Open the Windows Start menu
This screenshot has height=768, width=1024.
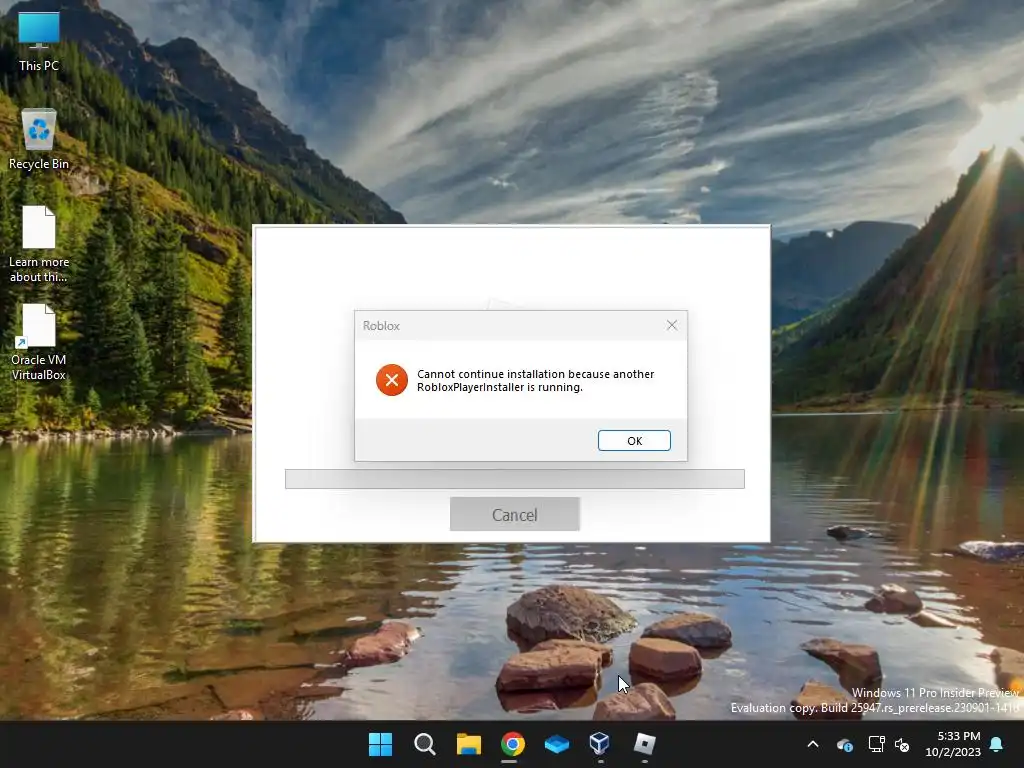pyautogui.click(x=380, y=744)
